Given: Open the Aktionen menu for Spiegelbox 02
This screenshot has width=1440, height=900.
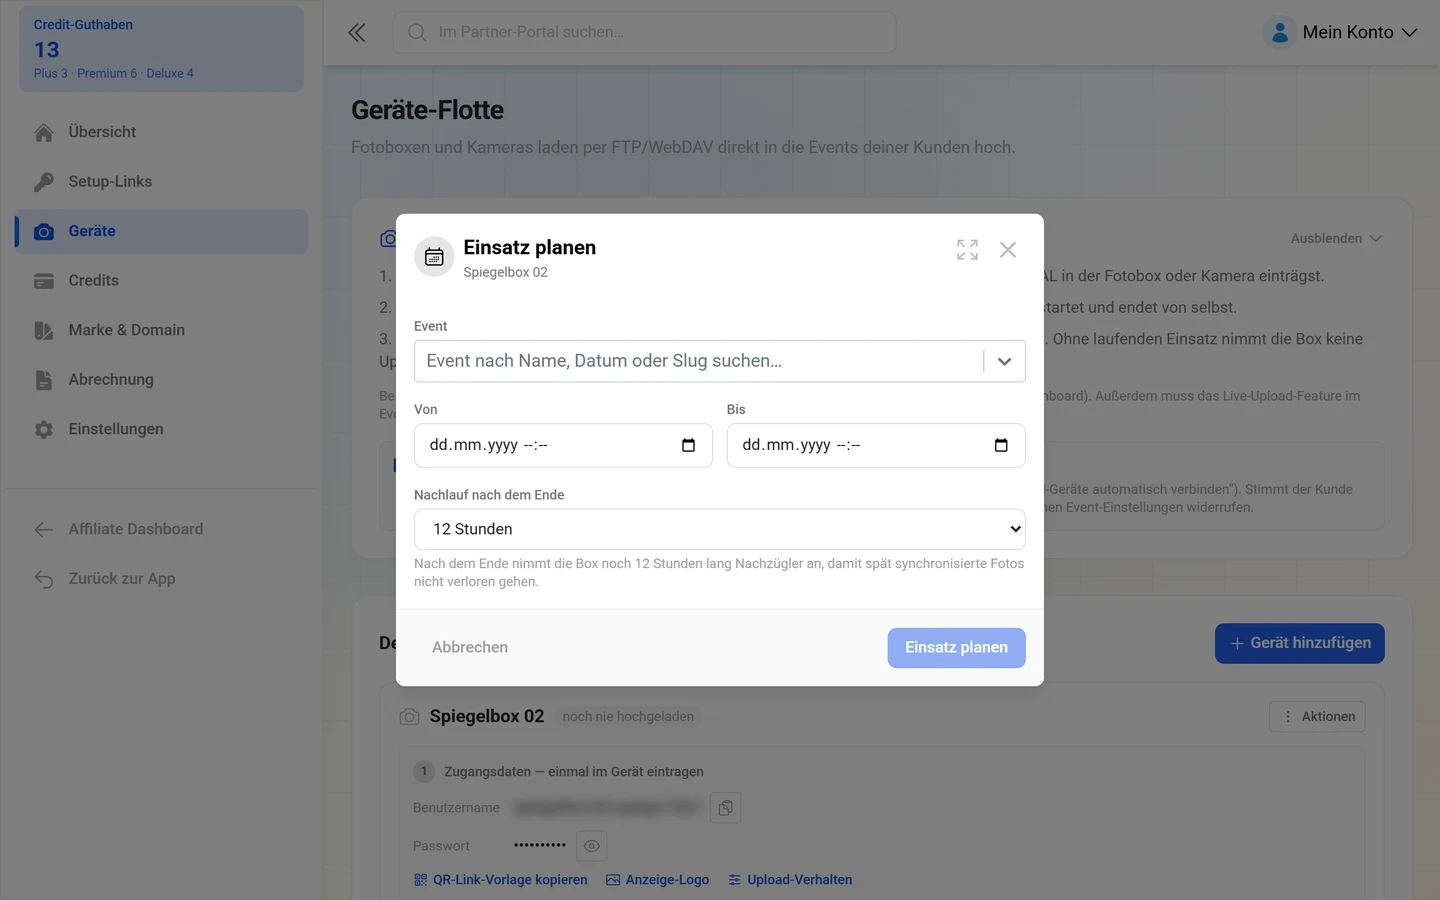Looking at the screenshot, I should (1317, 717).
